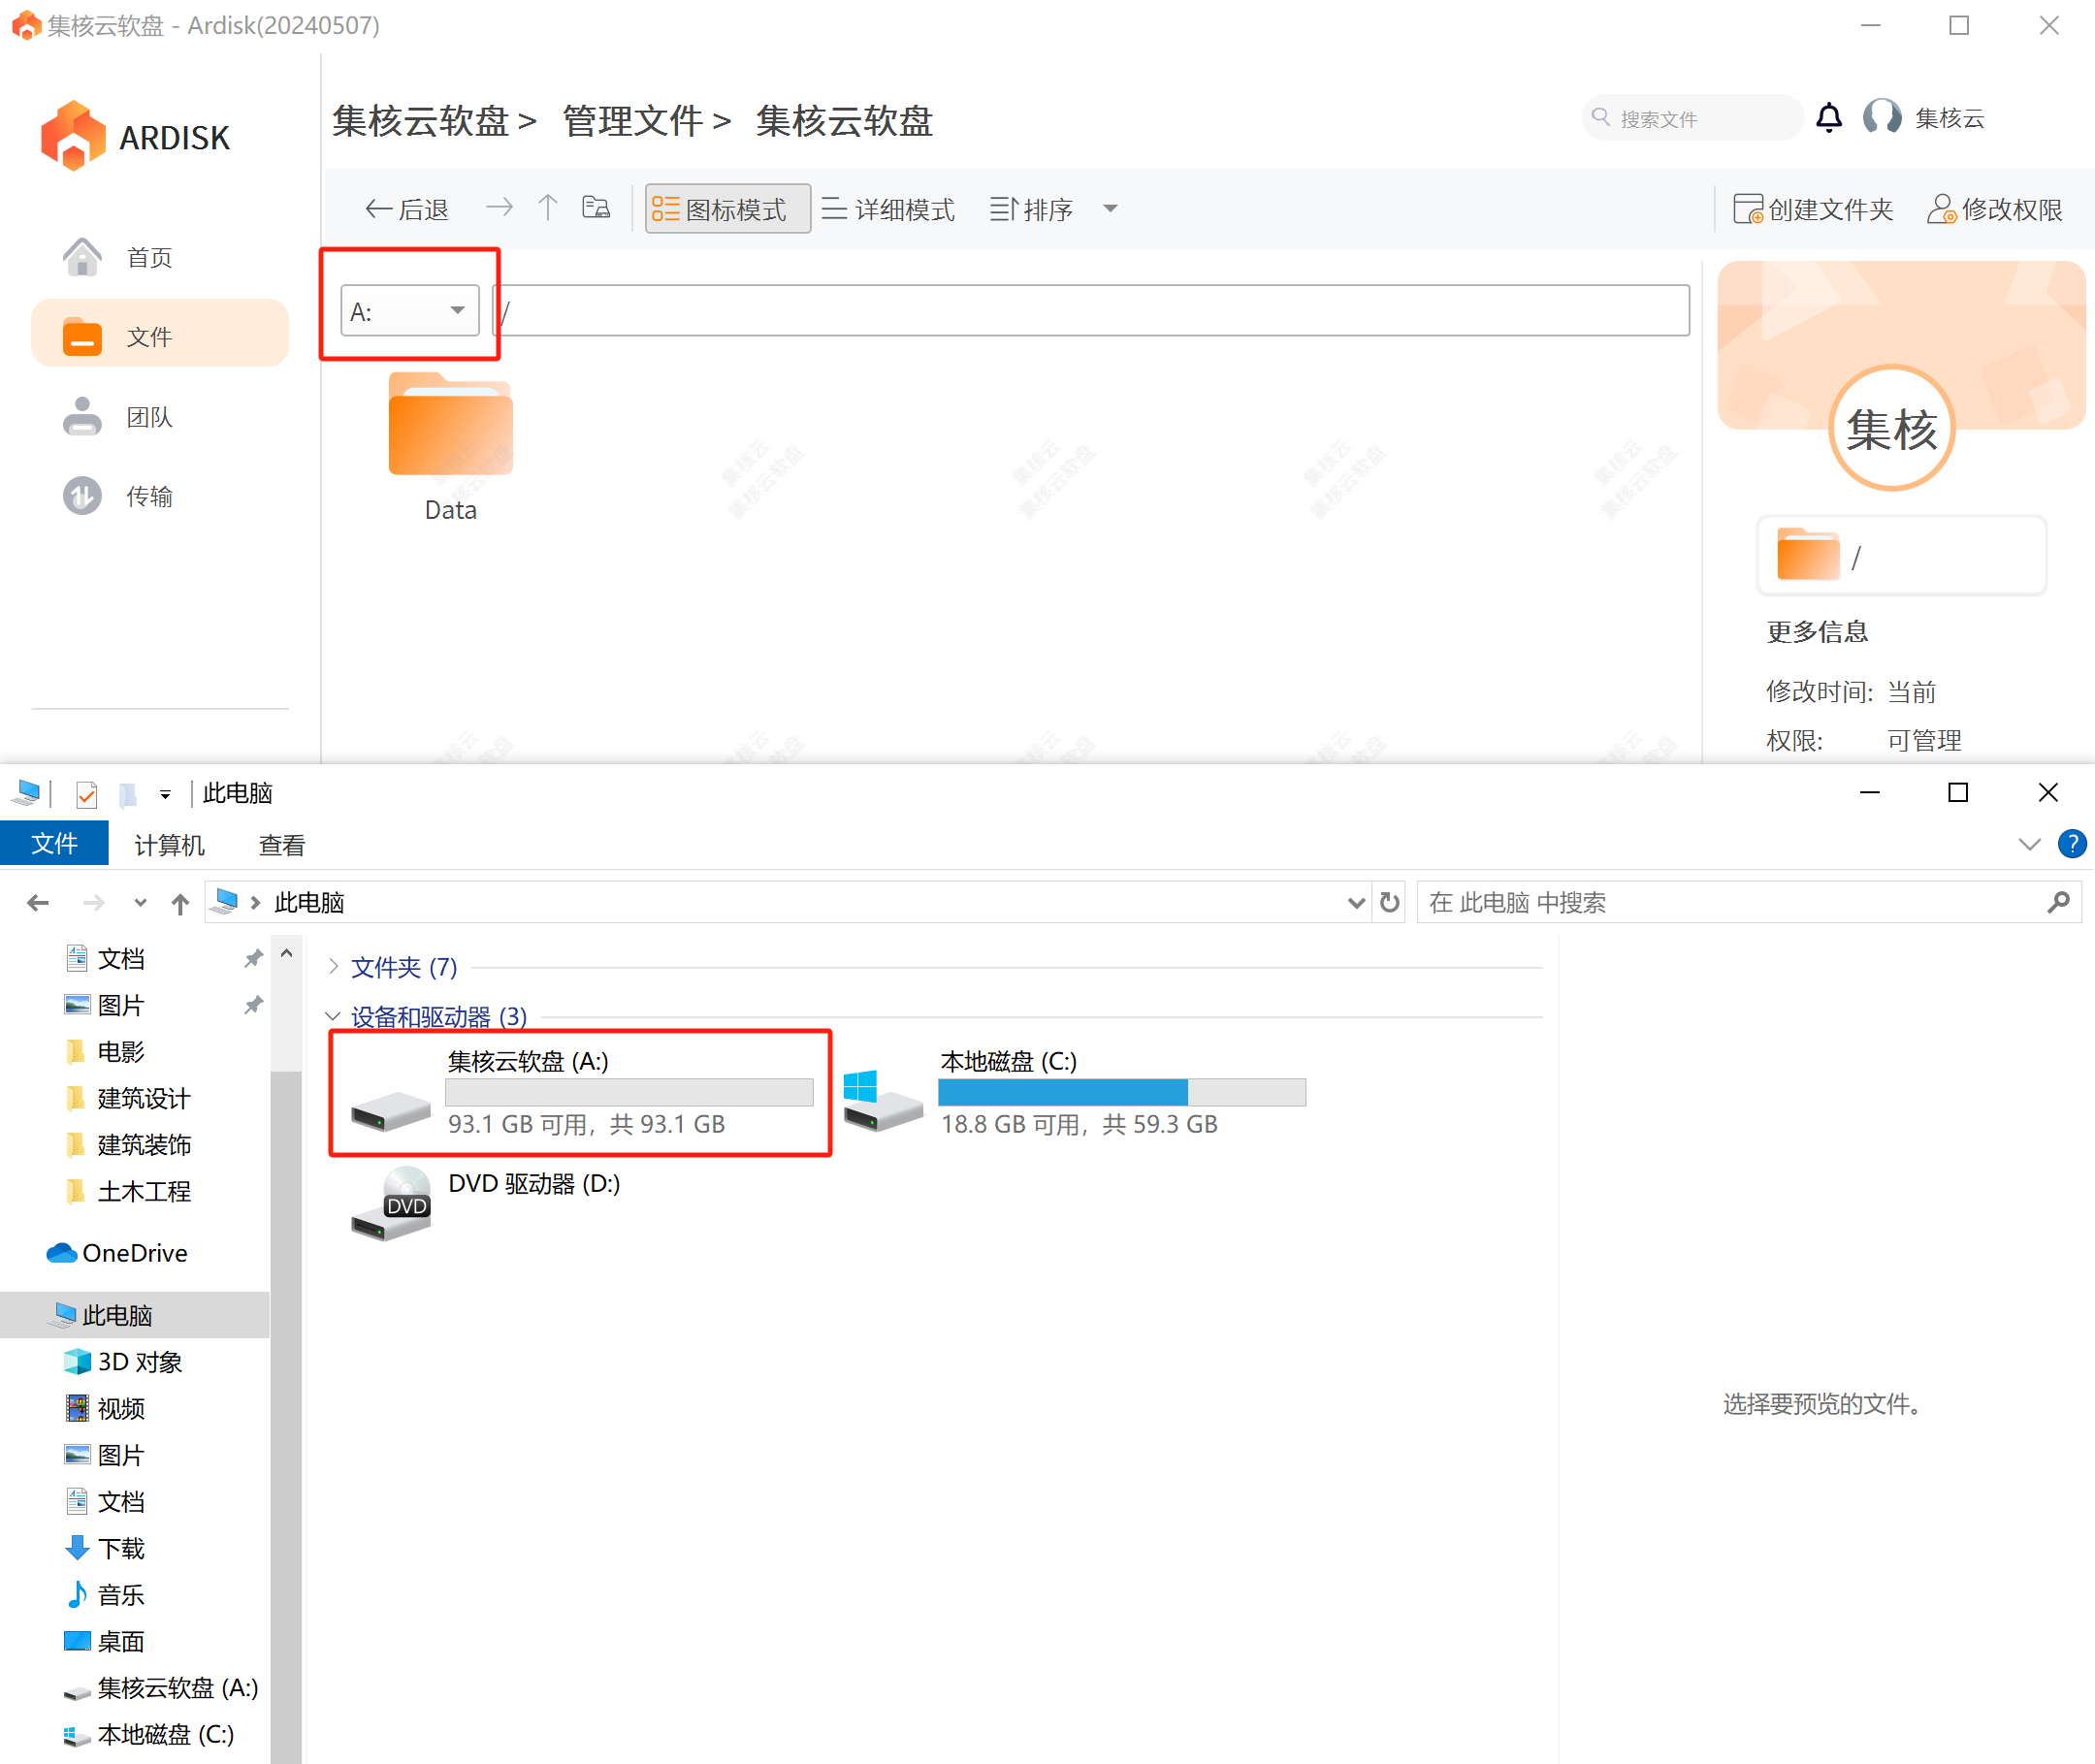Select 此电脑 in navigation pane
This screenshot has height=1764, width=2095.
[135, 1315]
